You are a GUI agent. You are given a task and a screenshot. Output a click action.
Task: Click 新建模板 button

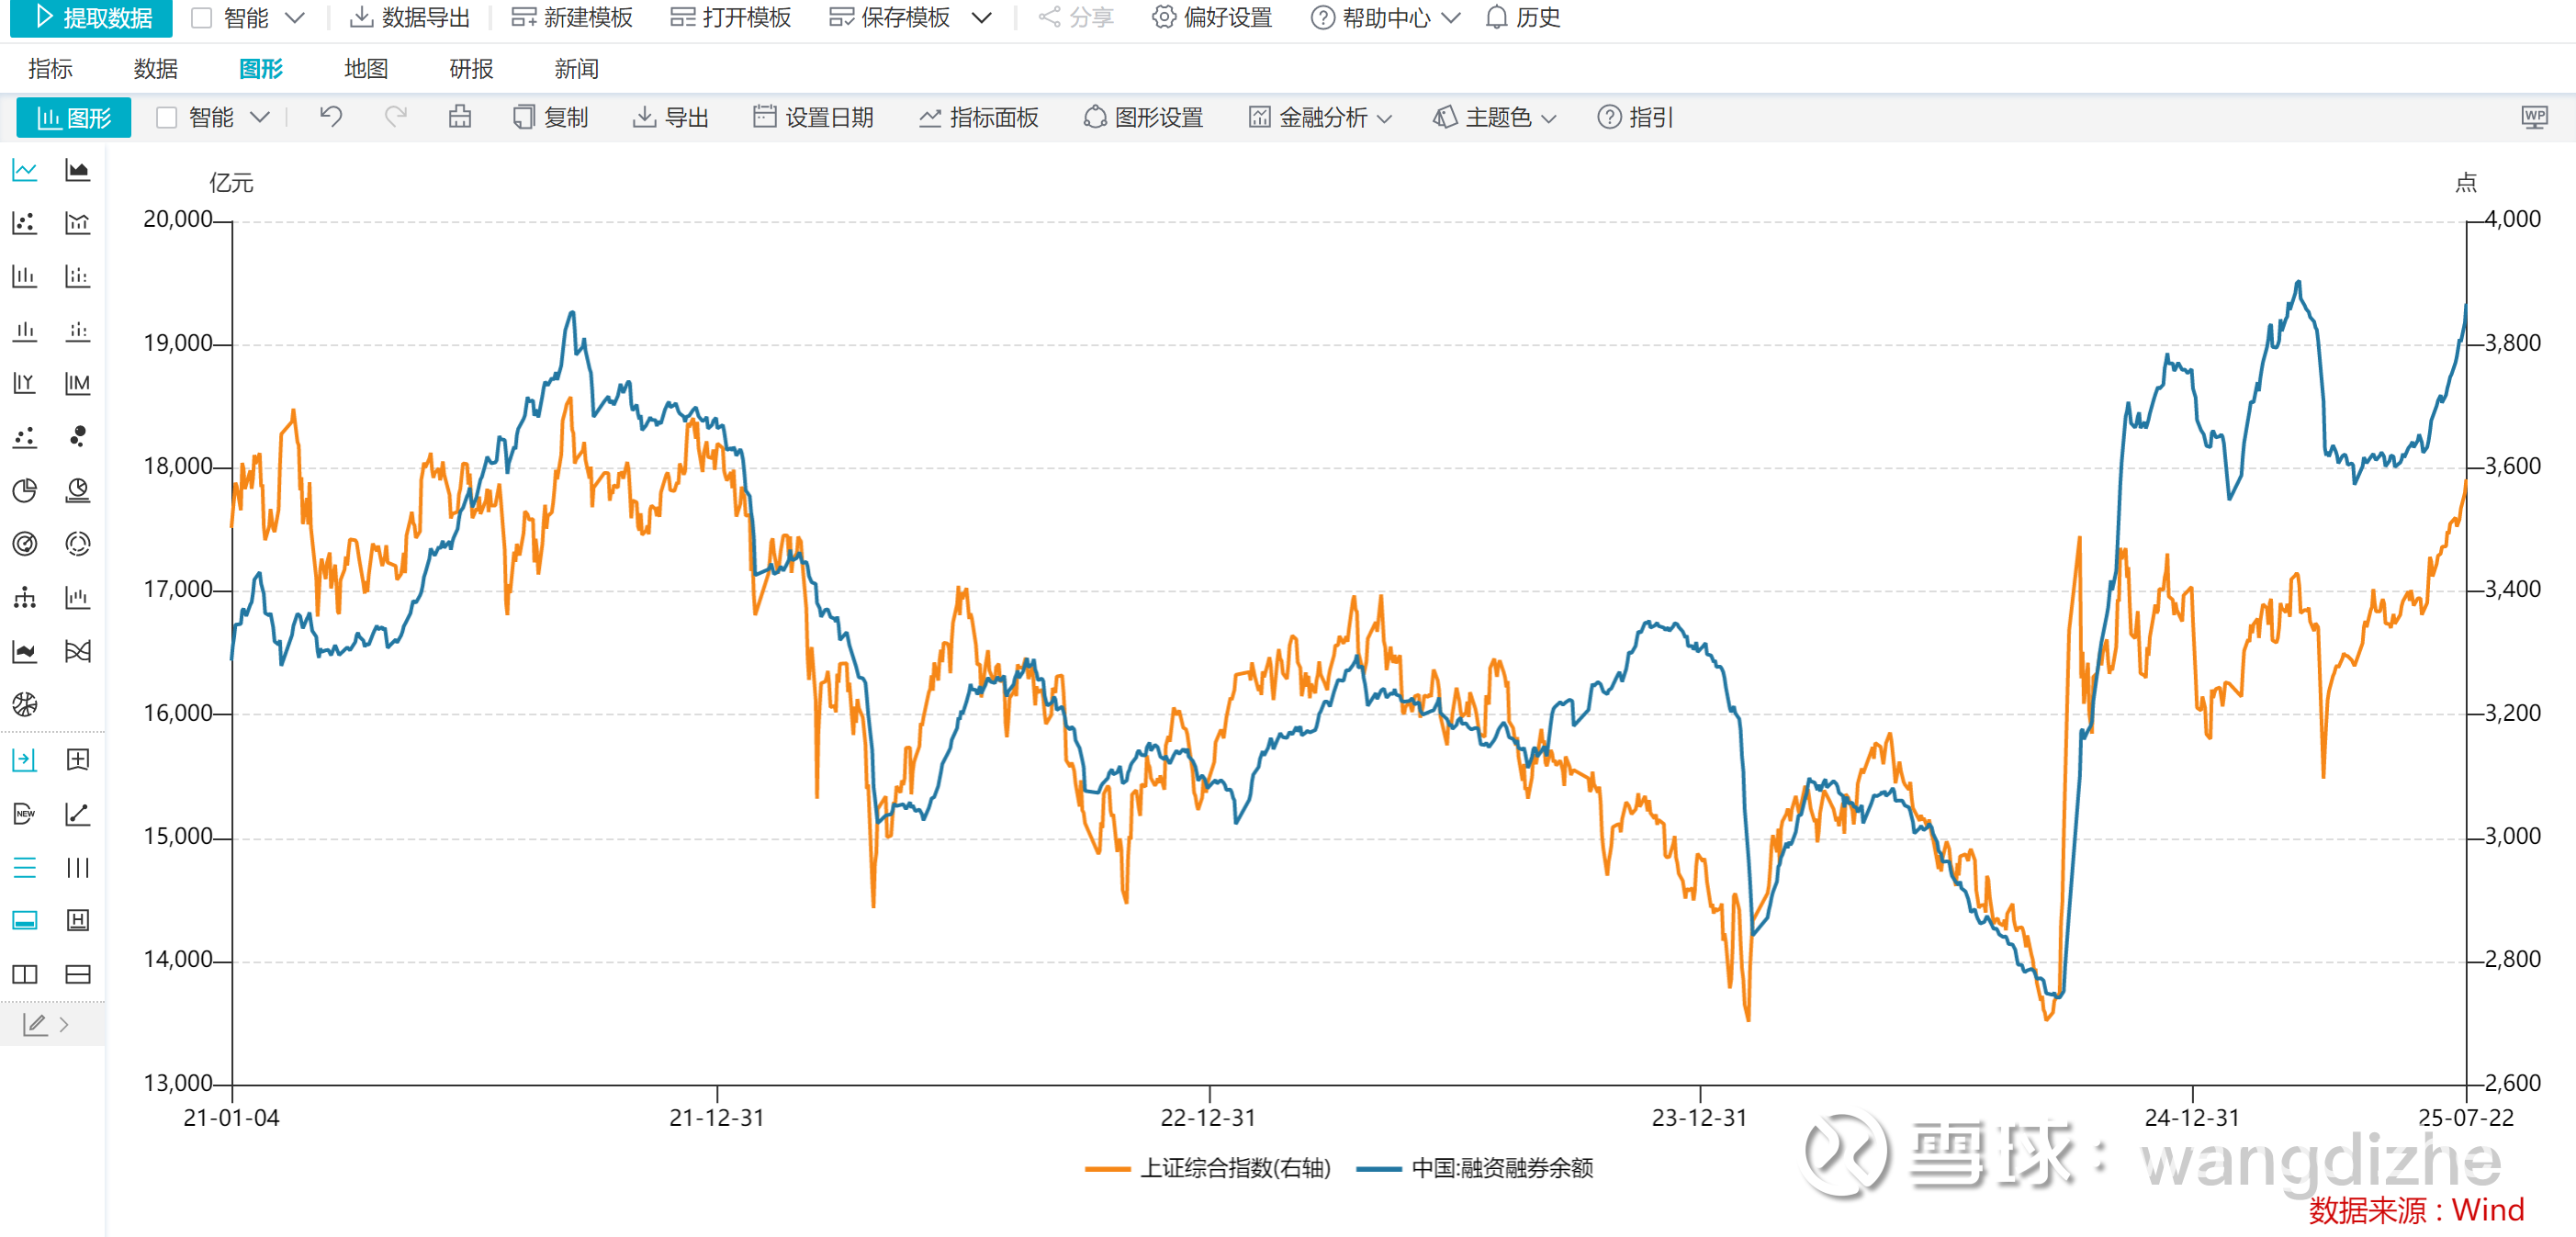click(572, 18)
